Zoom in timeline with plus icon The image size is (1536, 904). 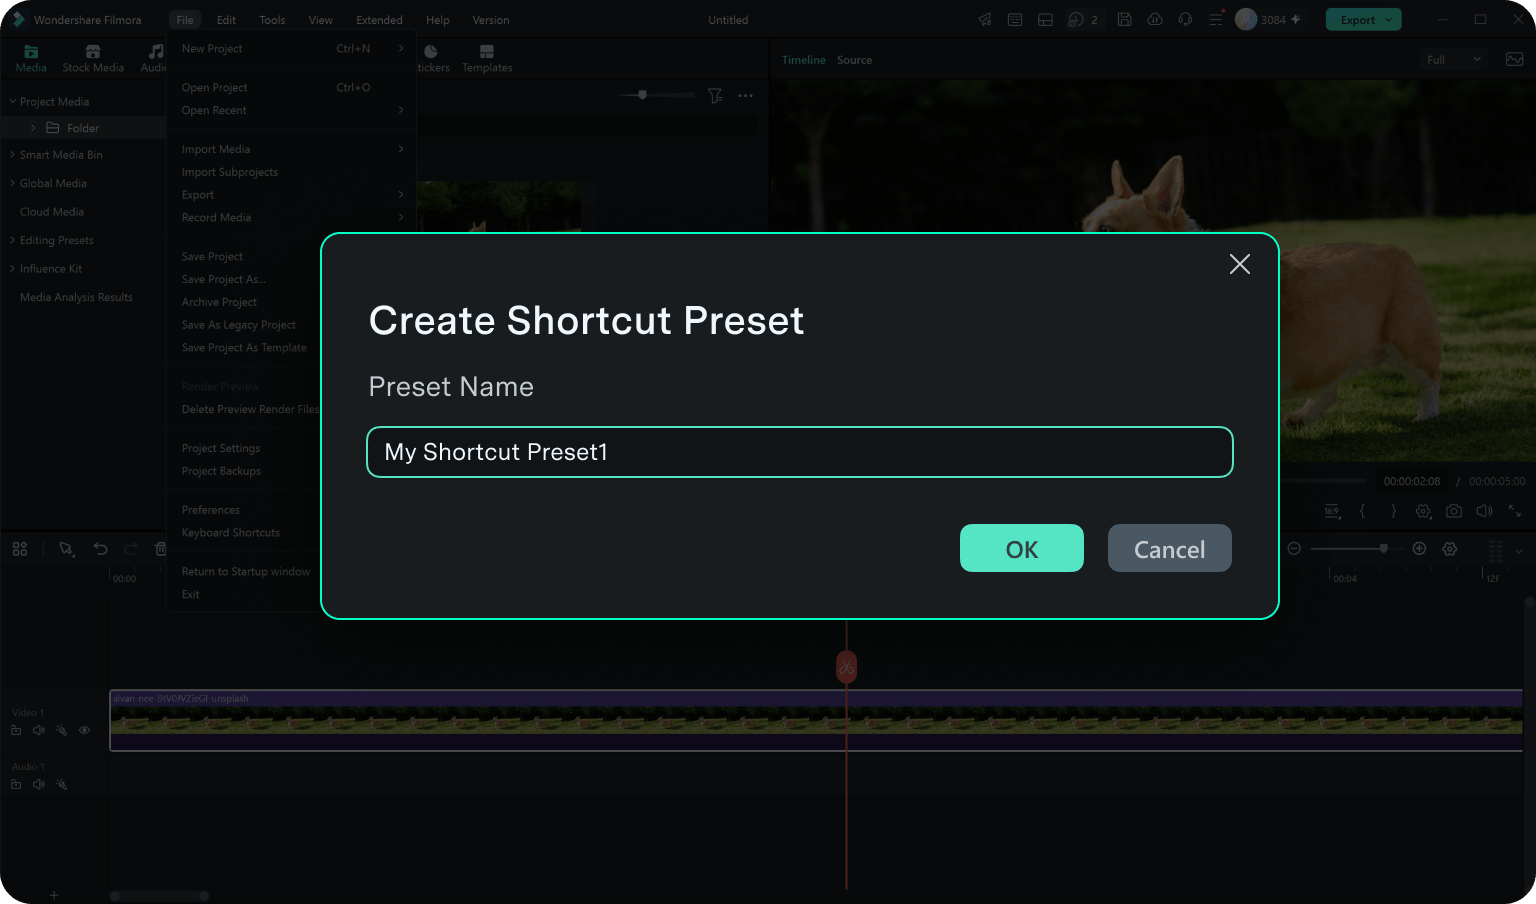(x=1419, y=549)
